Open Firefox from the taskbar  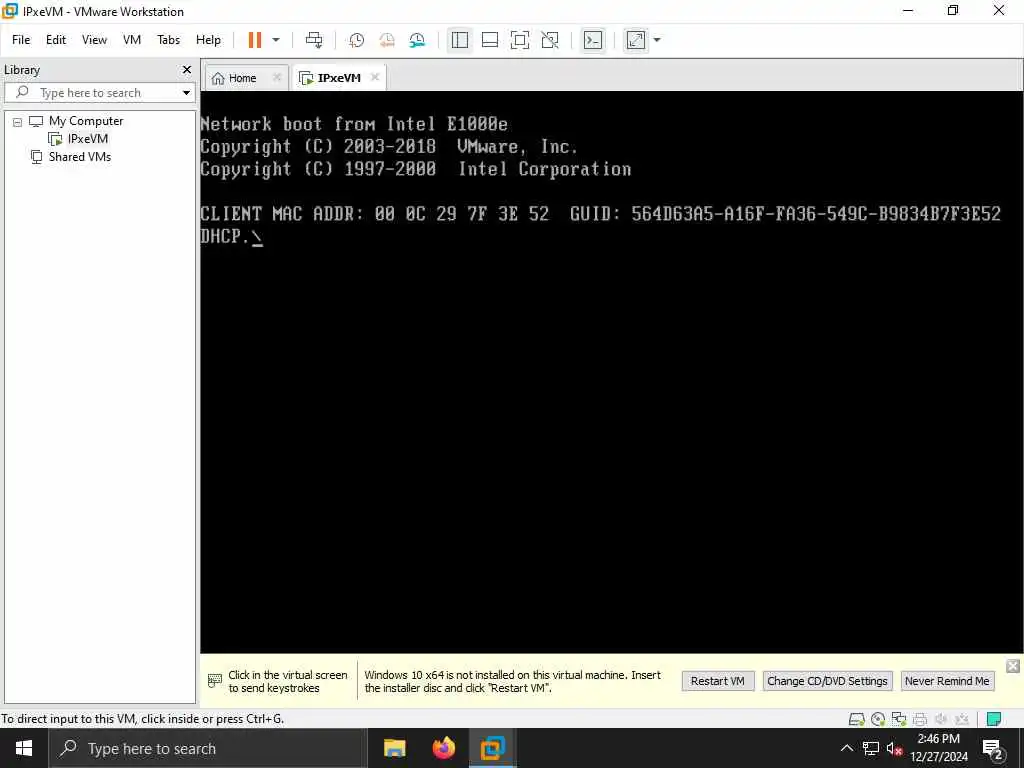point(443,748)
